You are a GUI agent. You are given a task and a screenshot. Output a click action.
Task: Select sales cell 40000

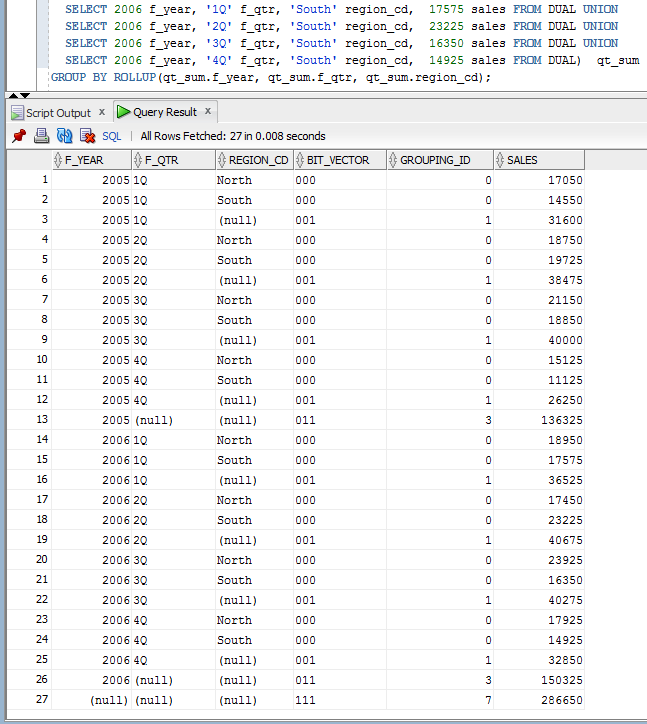click(x=539, y=340)
